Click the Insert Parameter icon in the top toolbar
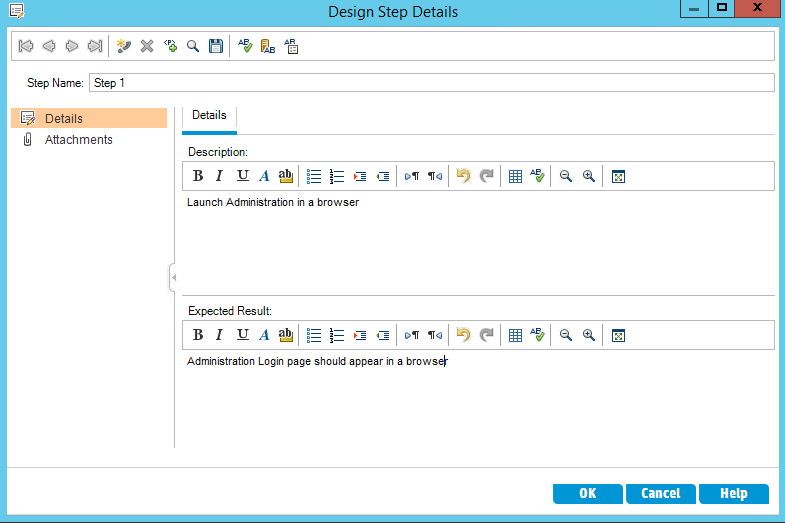Screen dimensions: 785x523 170,46
